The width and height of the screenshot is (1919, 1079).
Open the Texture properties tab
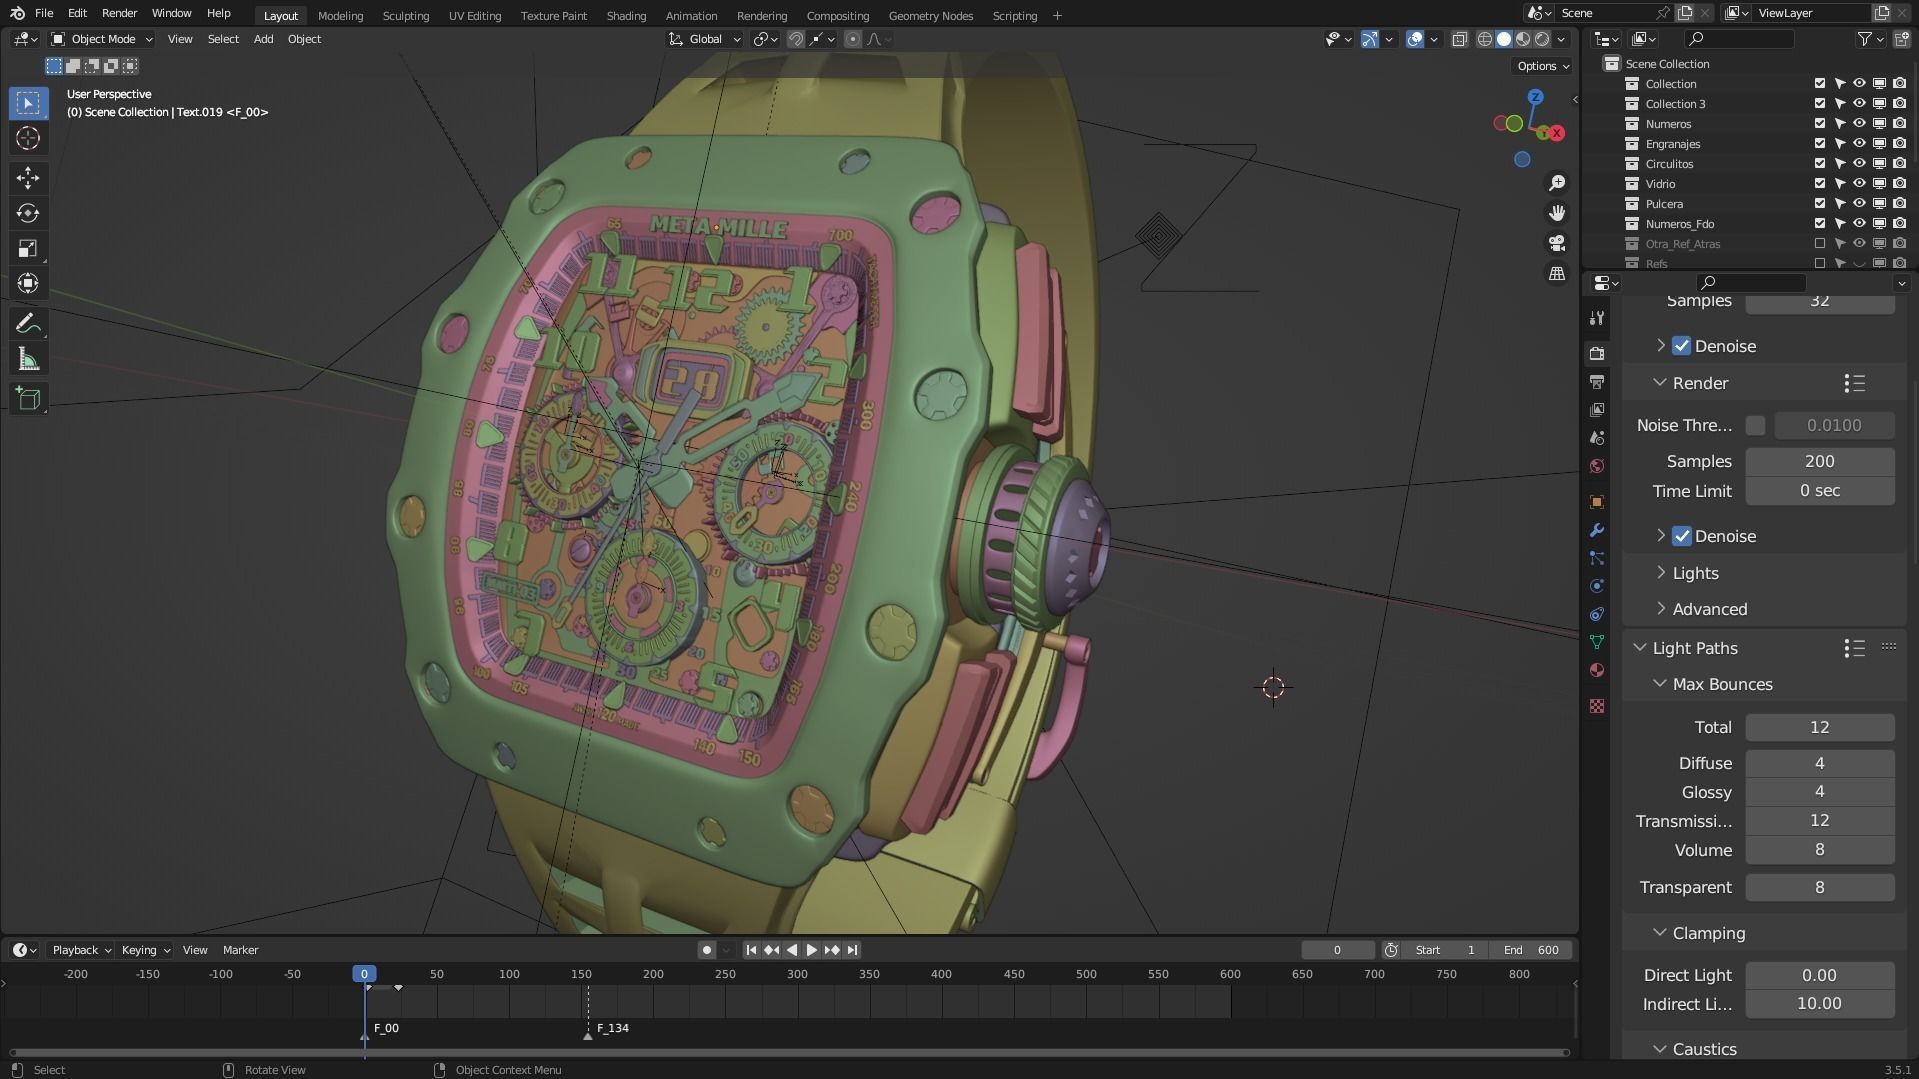pos(1597,706)
